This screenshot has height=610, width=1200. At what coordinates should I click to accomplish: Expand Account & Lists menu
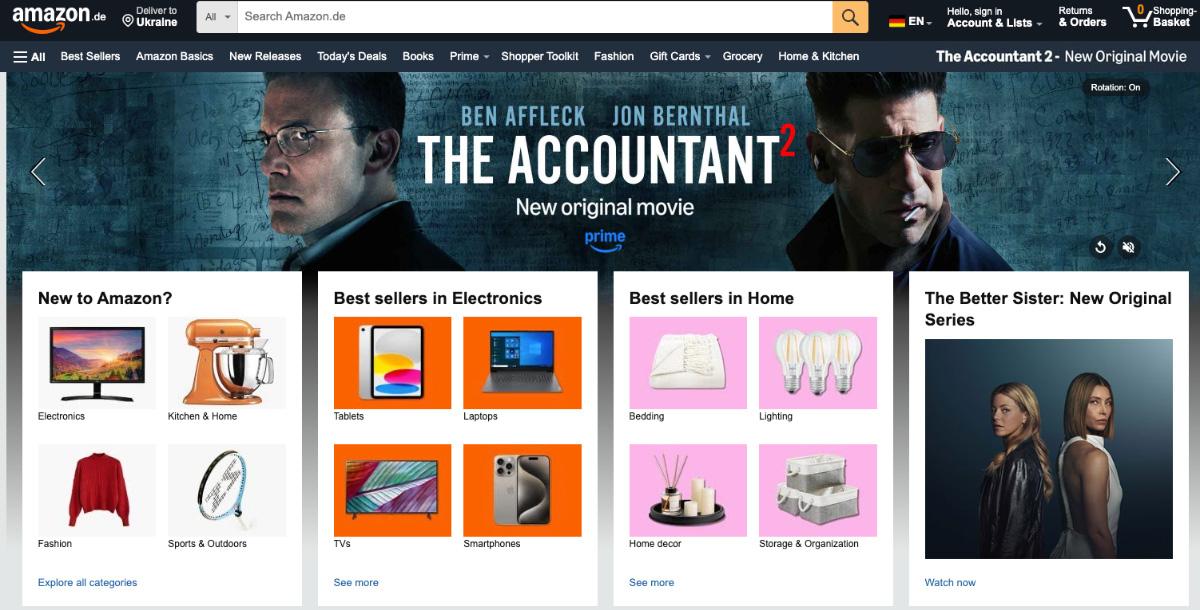click(x=994, y=17)
